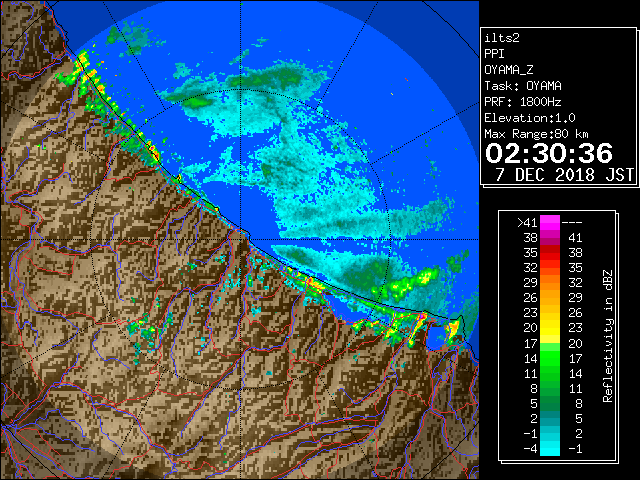Pick the purple 38 to 41 dBZ swatch
The image size is (640, 480).
coord(550,238)
